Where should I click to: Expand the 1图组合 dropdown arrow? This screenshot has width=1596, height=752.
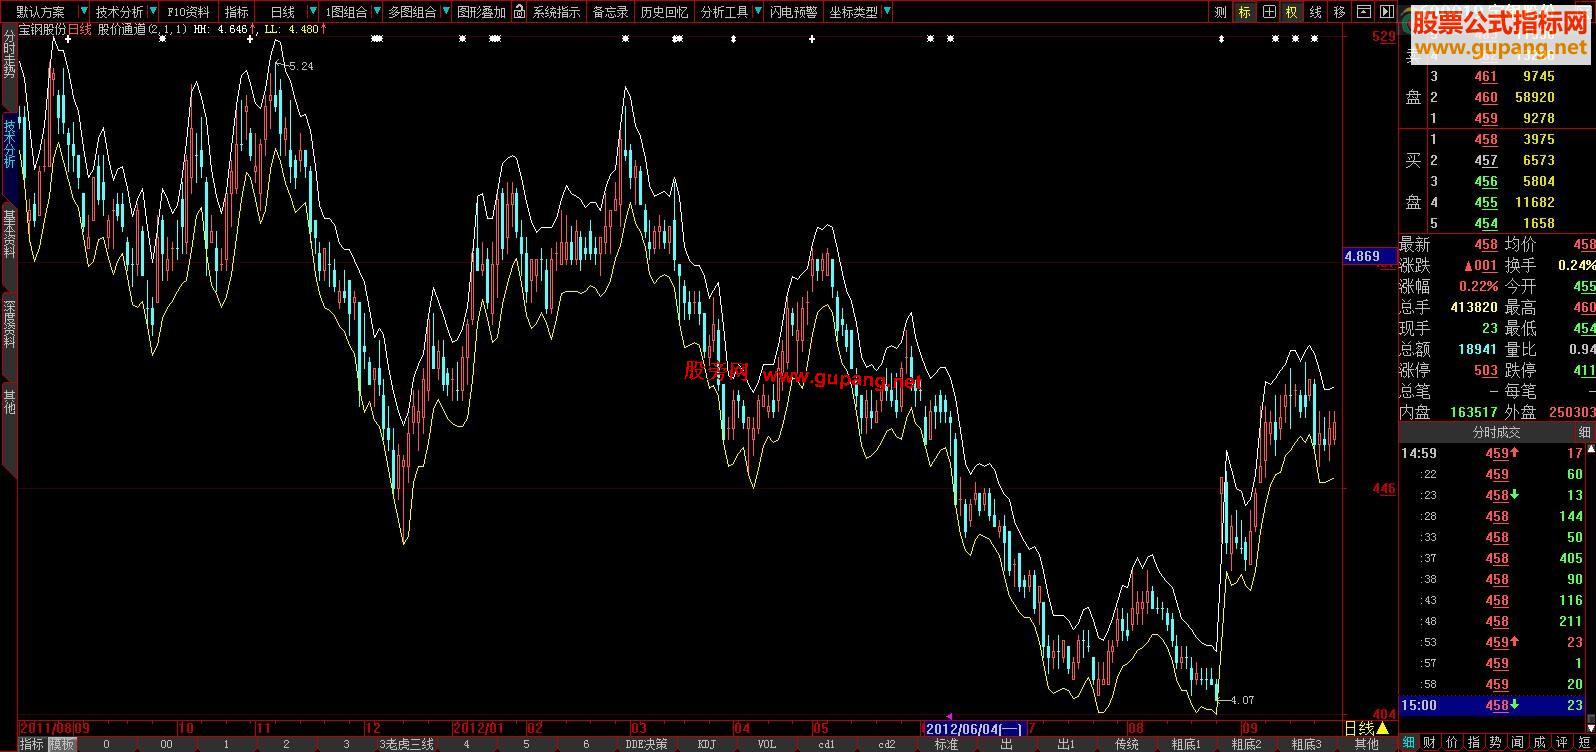tap(376, 12)
